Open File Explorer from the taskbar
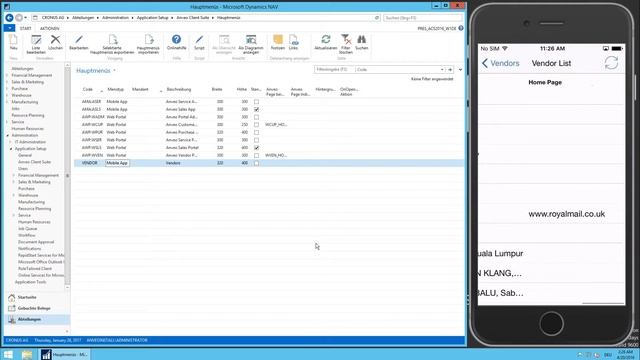Screen dimensions: 640x360 tap(27, 354)
